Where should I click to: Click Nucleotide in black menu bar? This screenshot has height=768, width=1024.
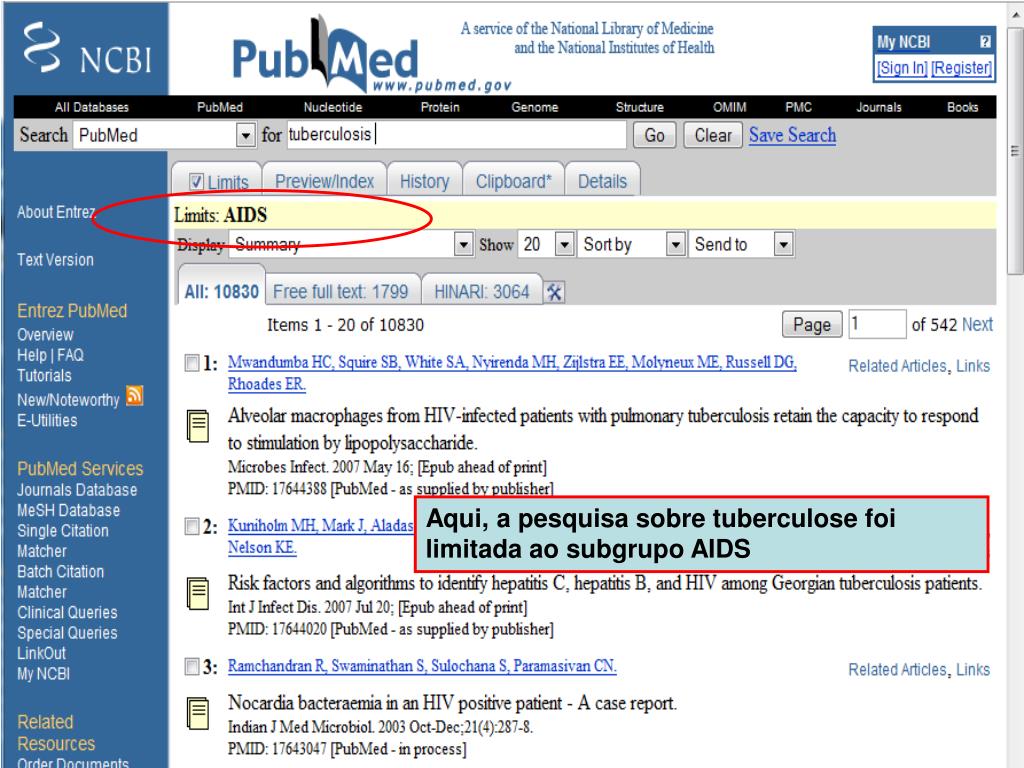point(332,107)
